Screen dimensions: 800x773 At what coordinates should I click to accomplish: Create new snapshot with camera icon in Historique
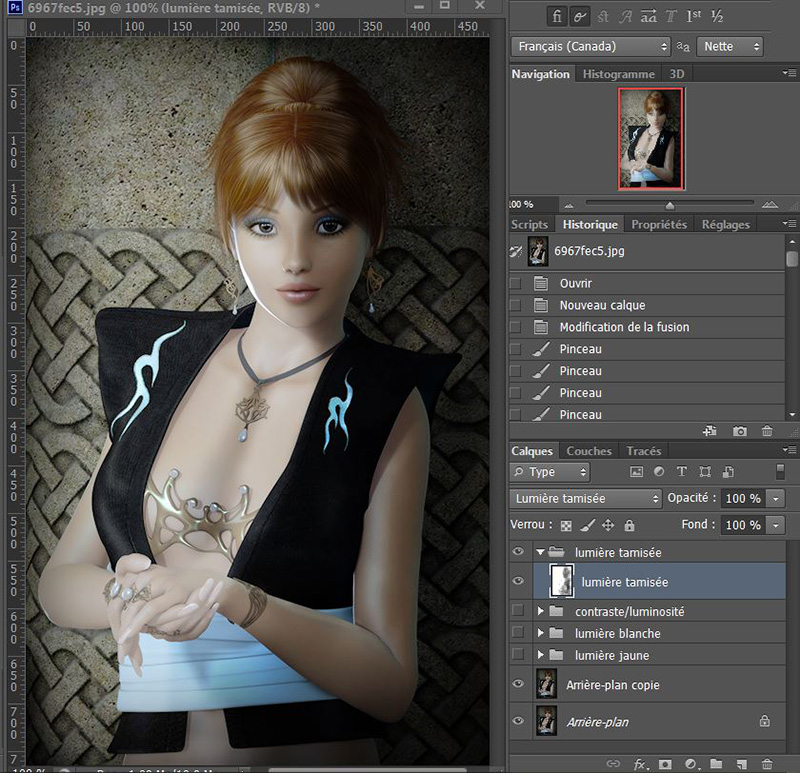tap(740, 431)
